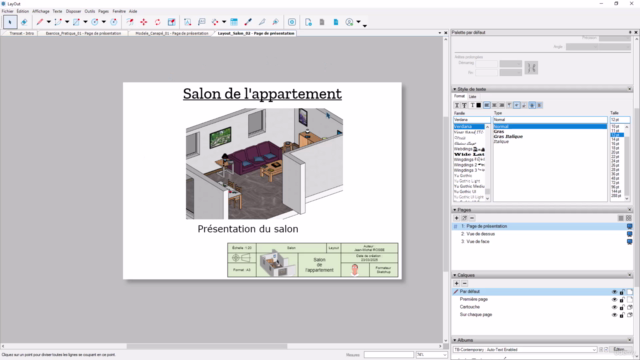
Task: Click the Mesures input field
Action: coord(389,355)
